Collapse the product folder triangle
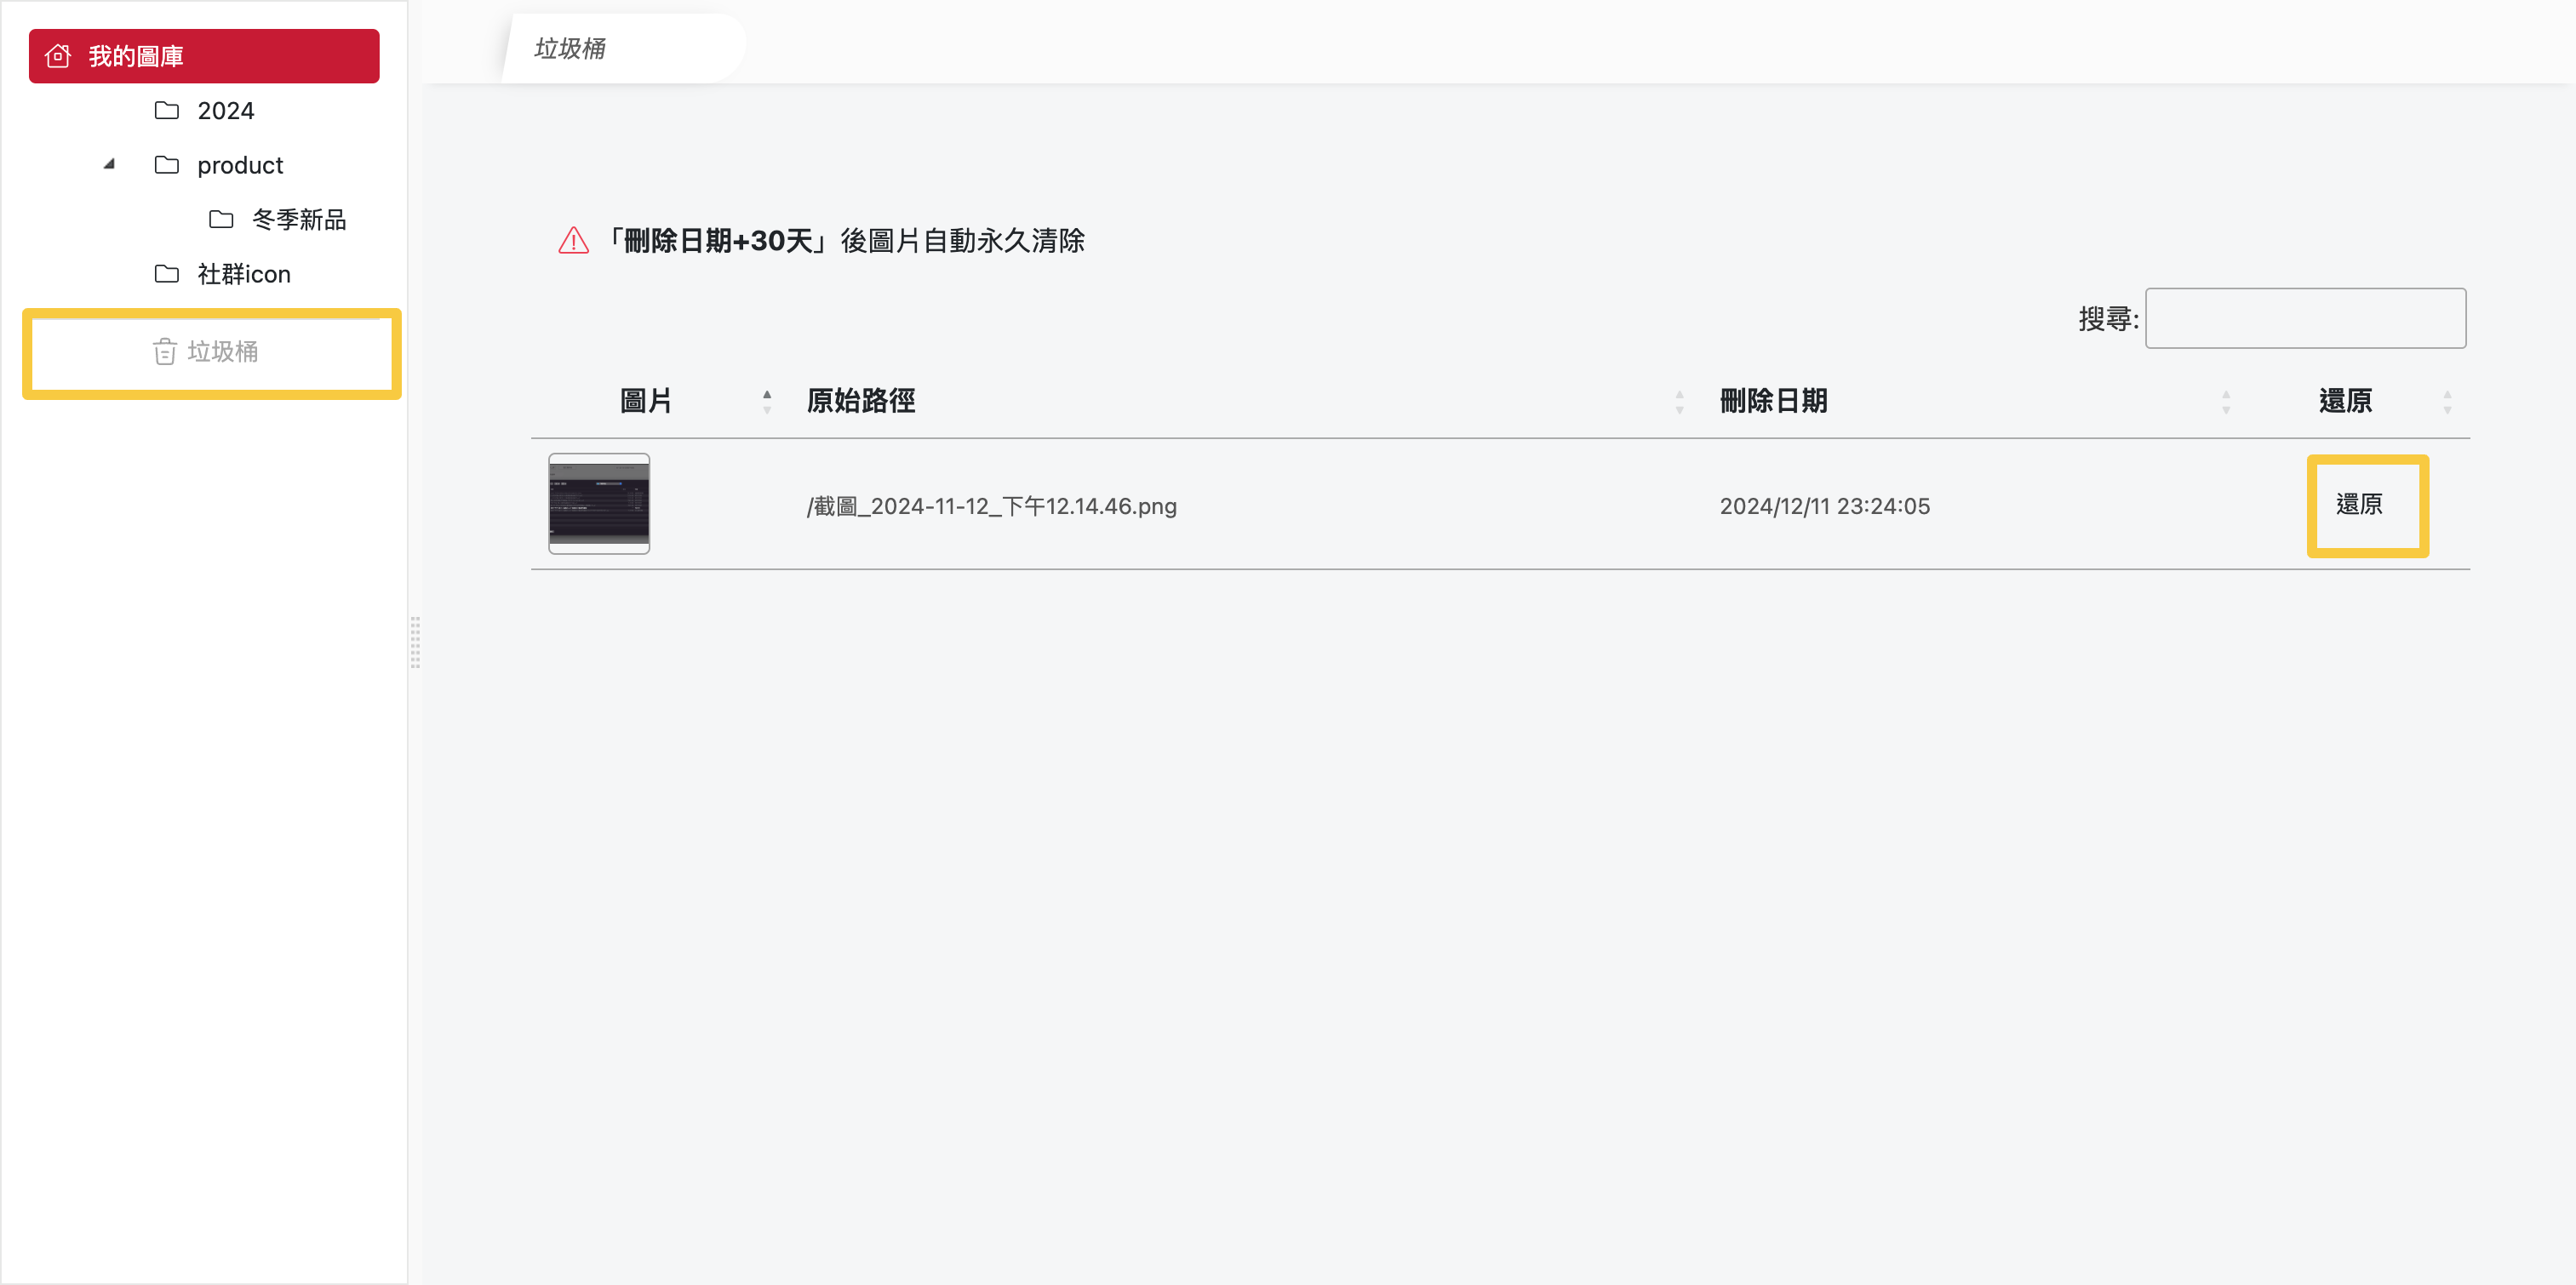The image size is (2576, 1285). click(x=110, y=164)
